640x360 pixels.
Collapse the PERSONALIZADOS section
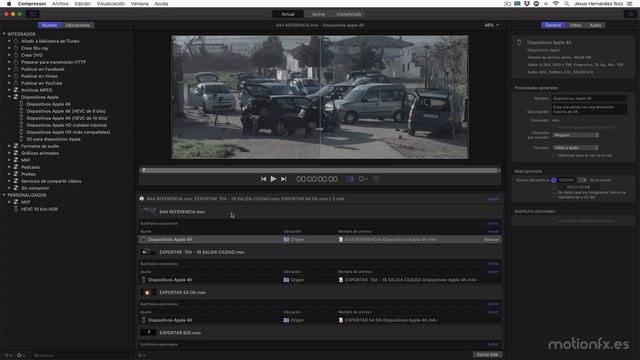coord(4,195)
